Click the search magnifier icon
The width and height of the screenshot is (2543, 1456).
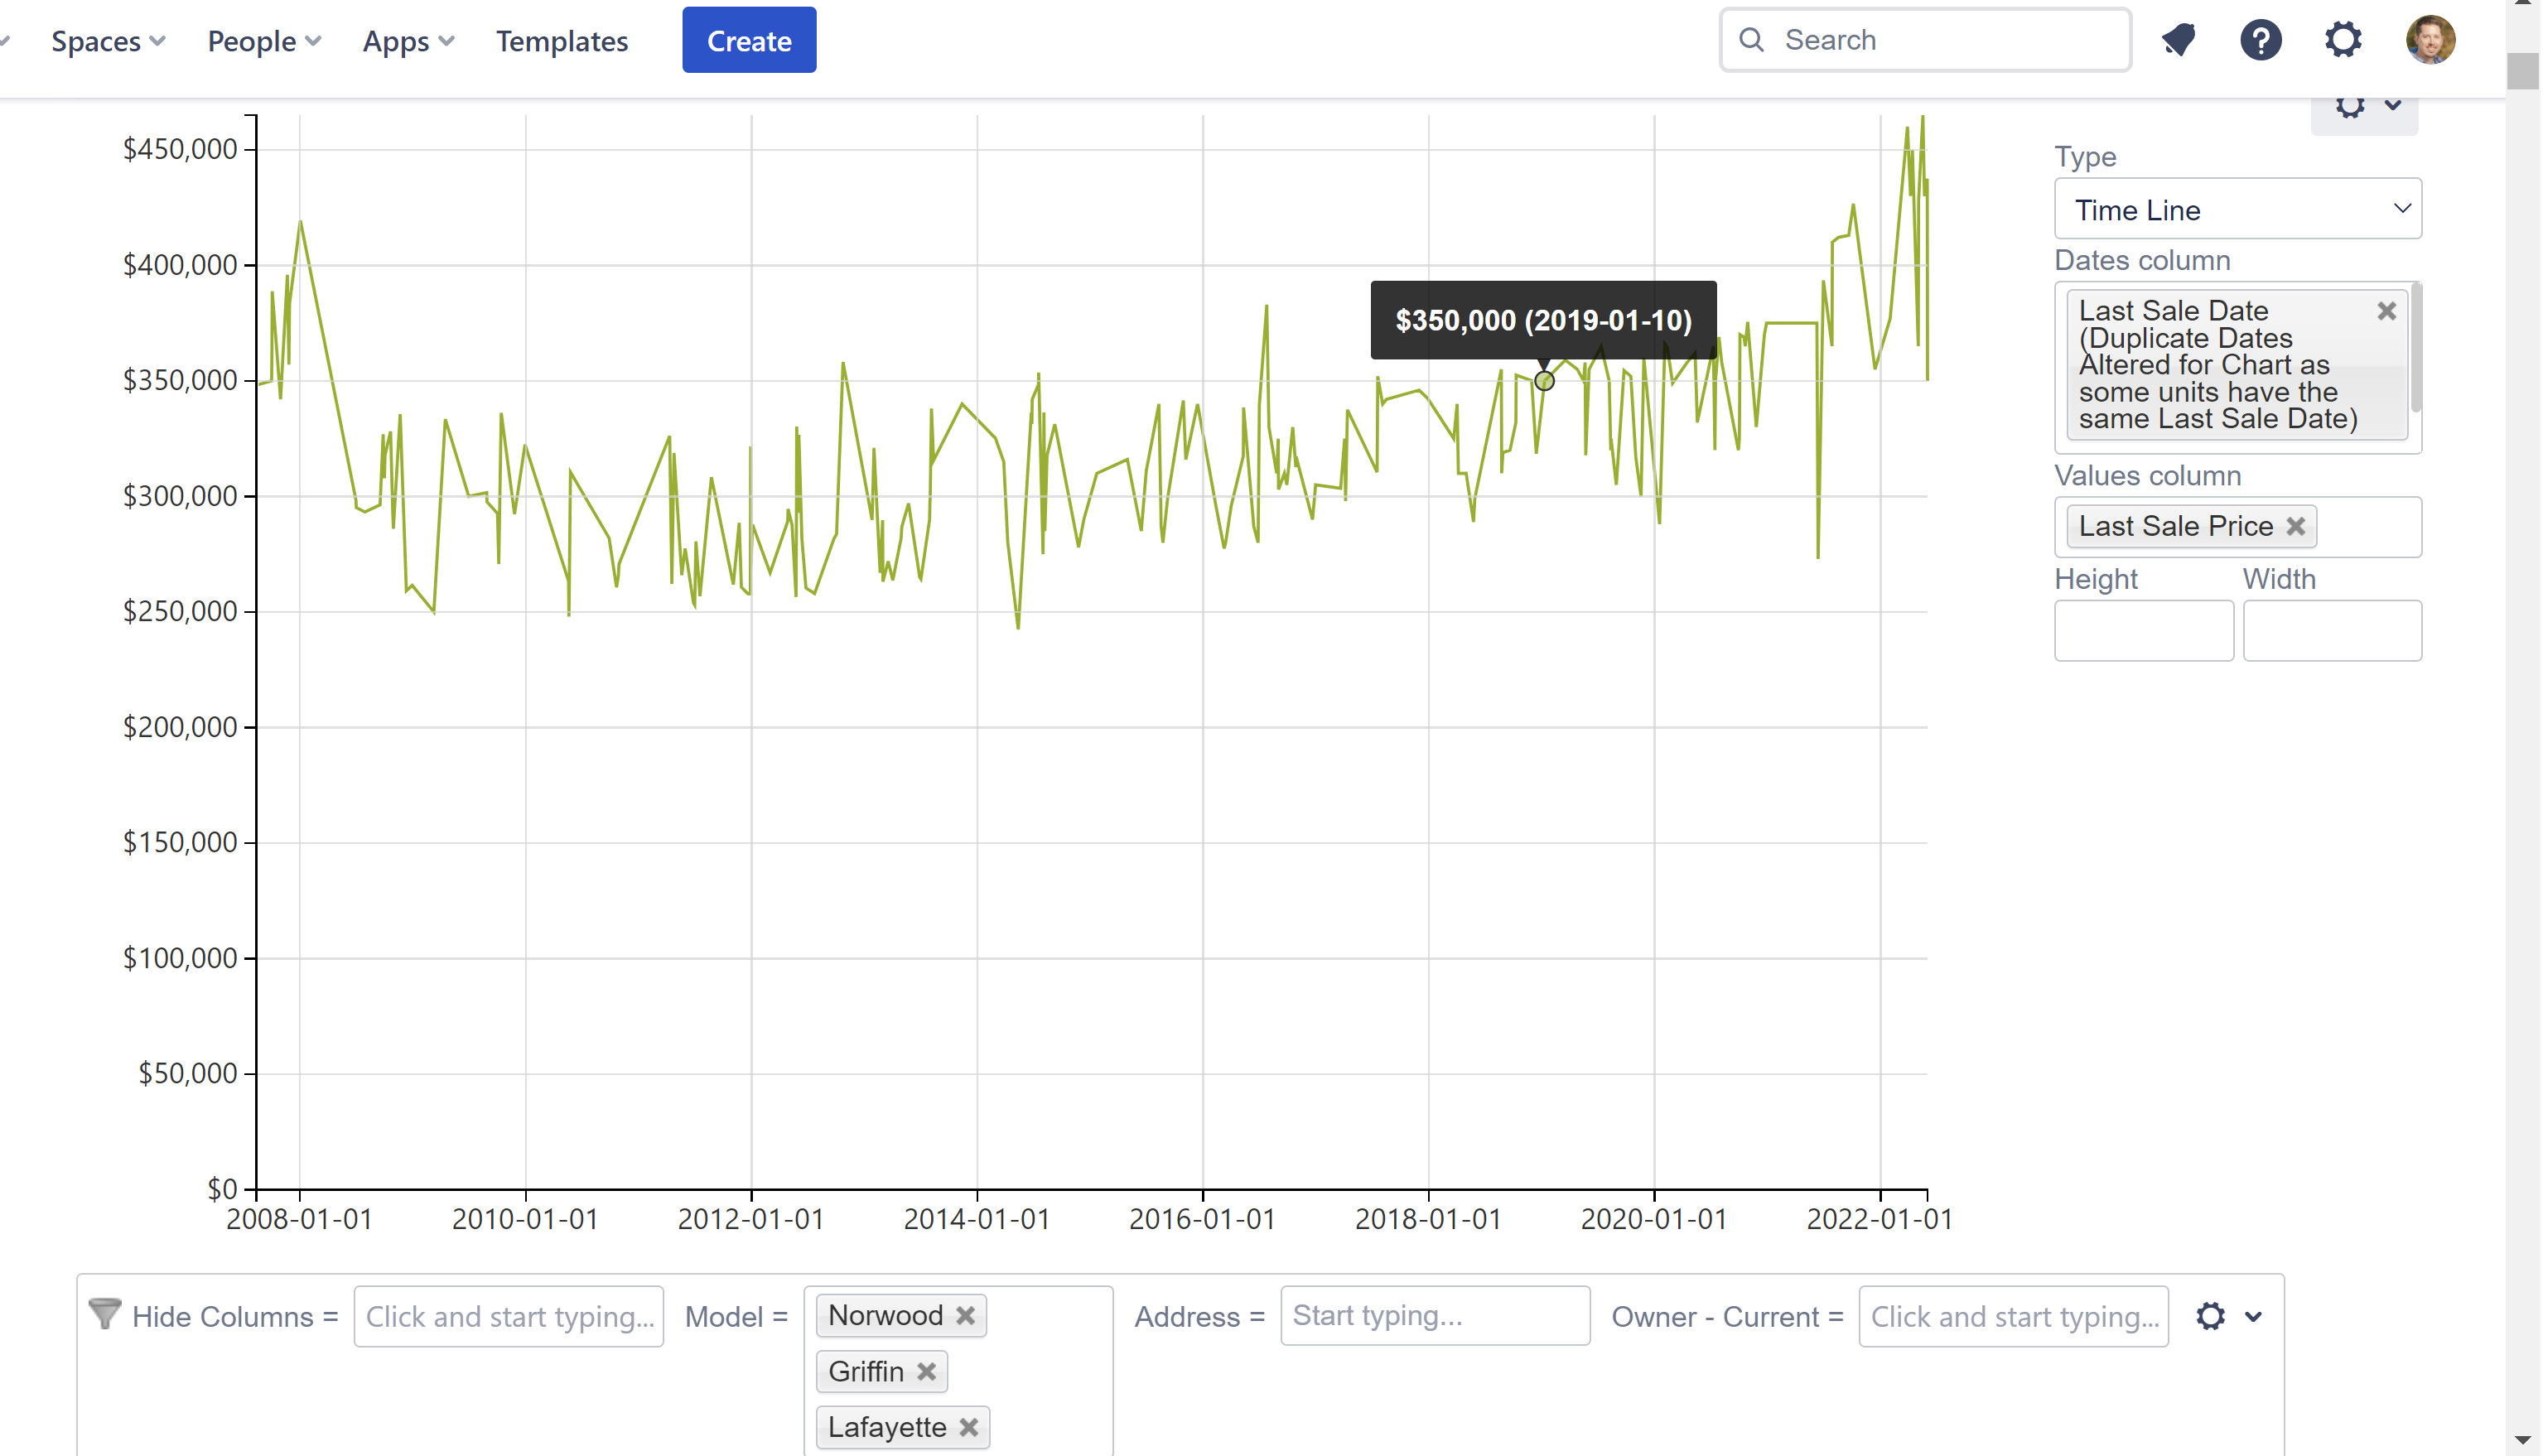[1752, 39]
